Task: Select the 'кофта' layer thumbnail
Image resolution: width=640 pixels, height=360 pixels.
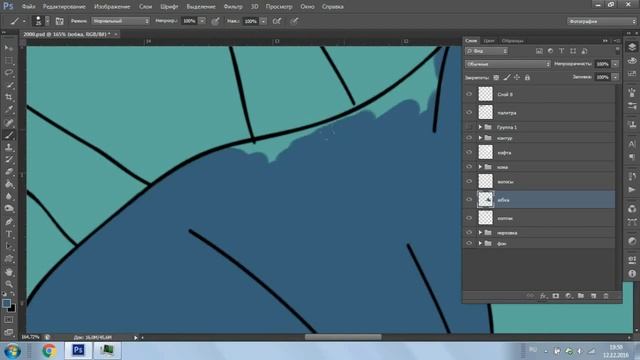Action: tap(485, 152)
